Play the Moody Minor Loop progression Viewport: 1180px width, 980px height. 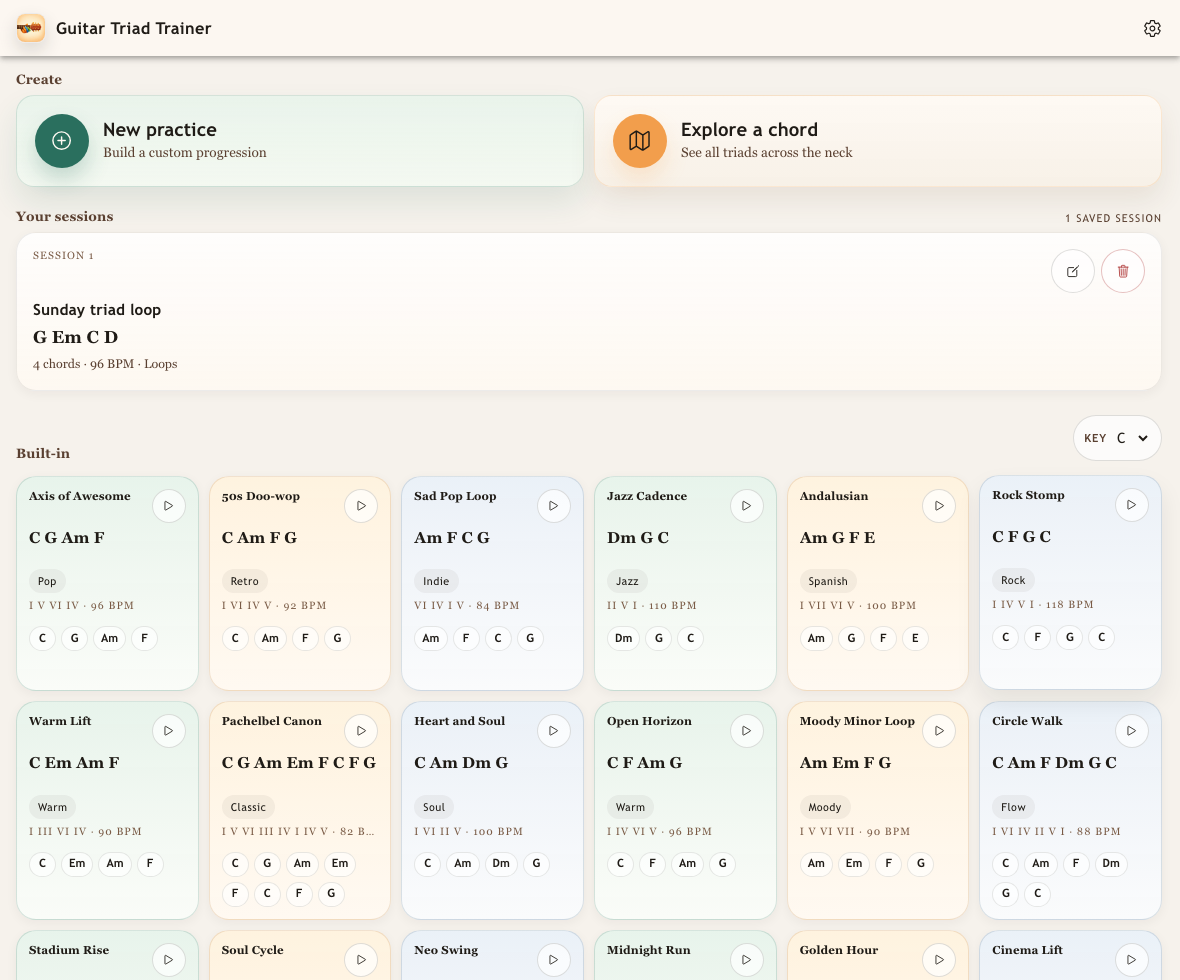click(939, 731)
